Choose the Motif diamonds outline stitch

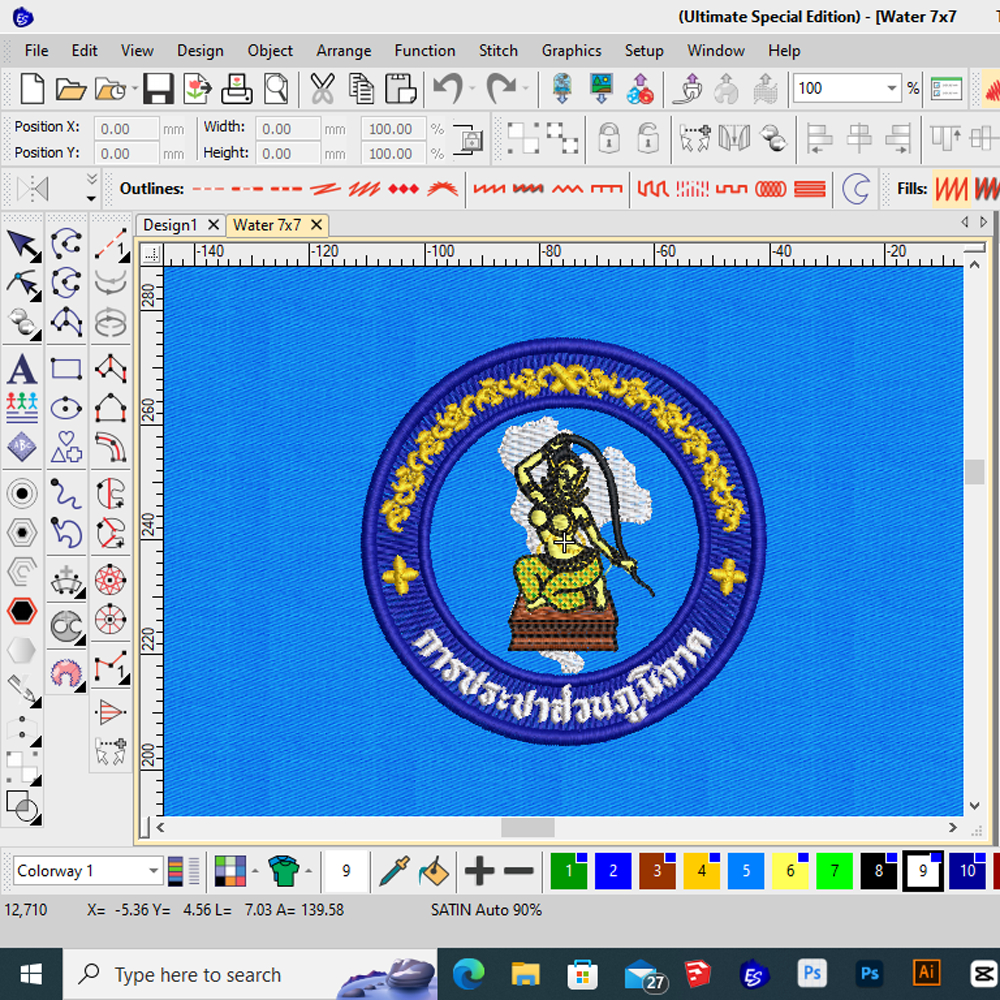pyautogui.click(x=404, y=189)
